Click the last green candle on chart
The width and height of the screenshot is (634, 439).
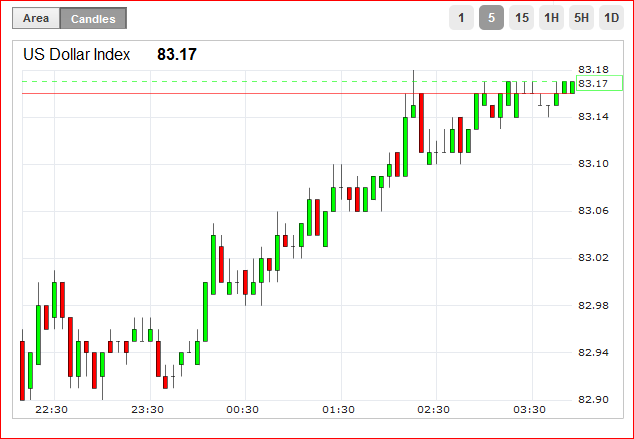coord(573,87)
